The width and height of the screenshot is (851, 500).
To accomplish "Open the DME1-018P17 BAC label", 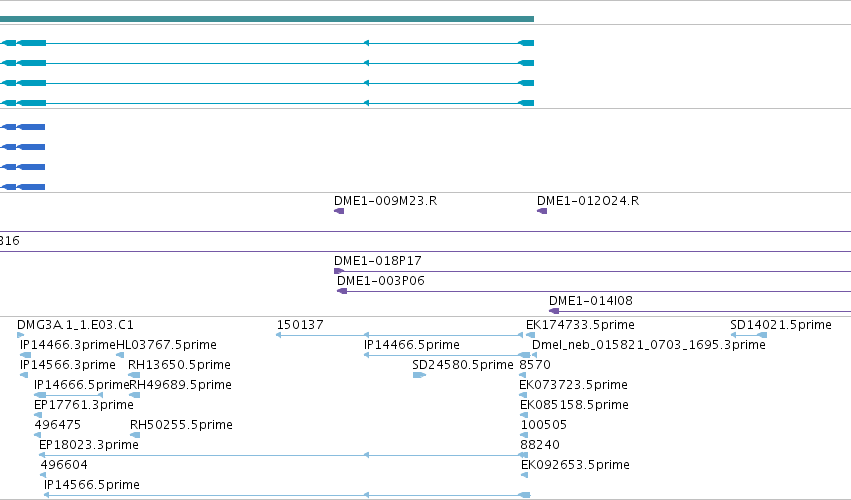I will (378, 261).
